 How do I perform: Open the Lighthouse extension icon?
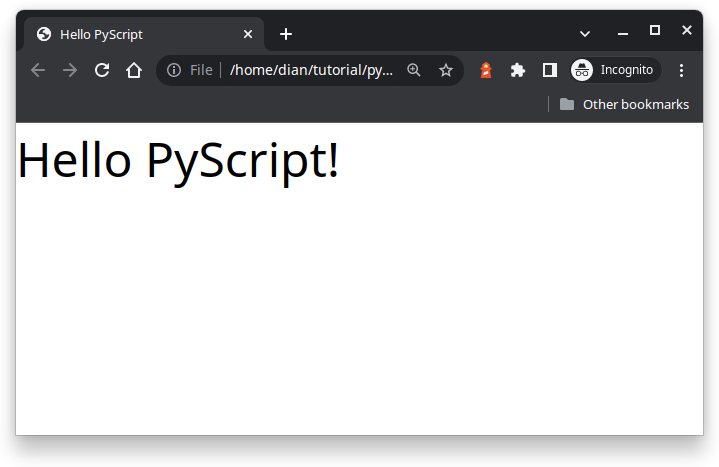coord(486,70)
